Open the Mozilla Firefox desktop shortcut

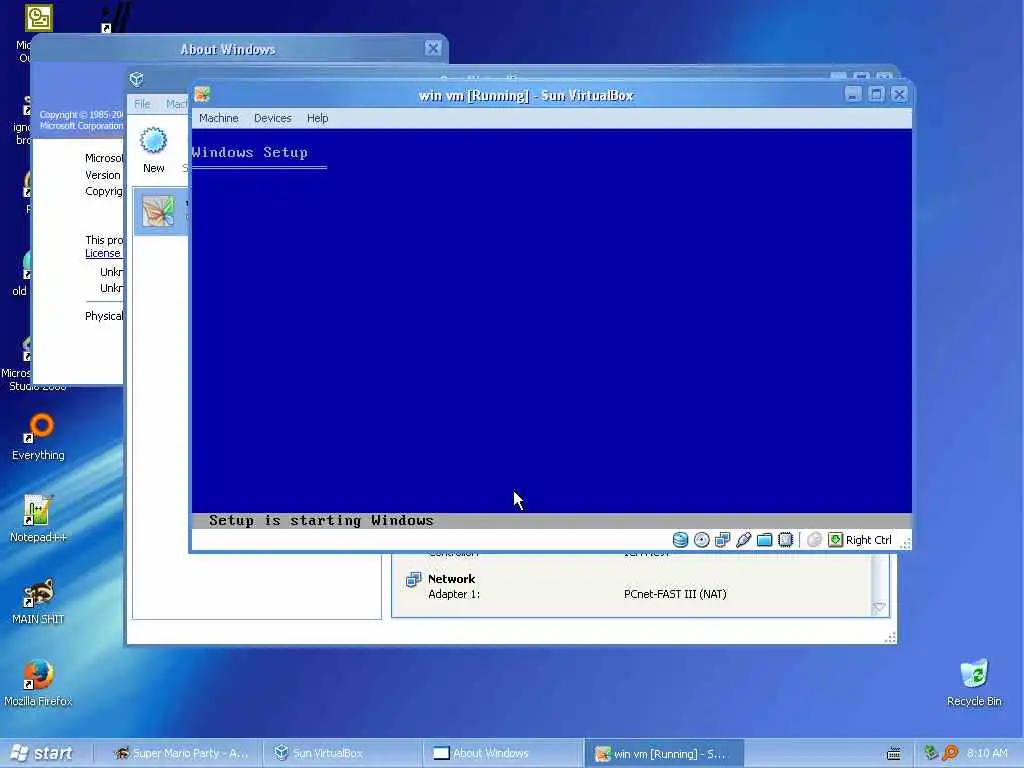(x=39, y=683)
